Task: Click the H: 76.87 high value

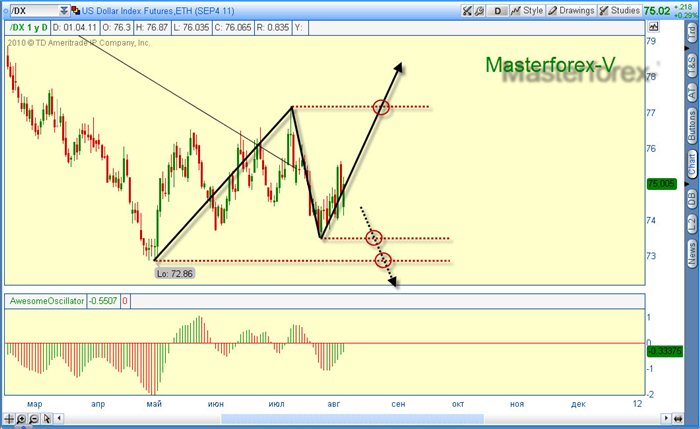Action: (x=152, y=28)
